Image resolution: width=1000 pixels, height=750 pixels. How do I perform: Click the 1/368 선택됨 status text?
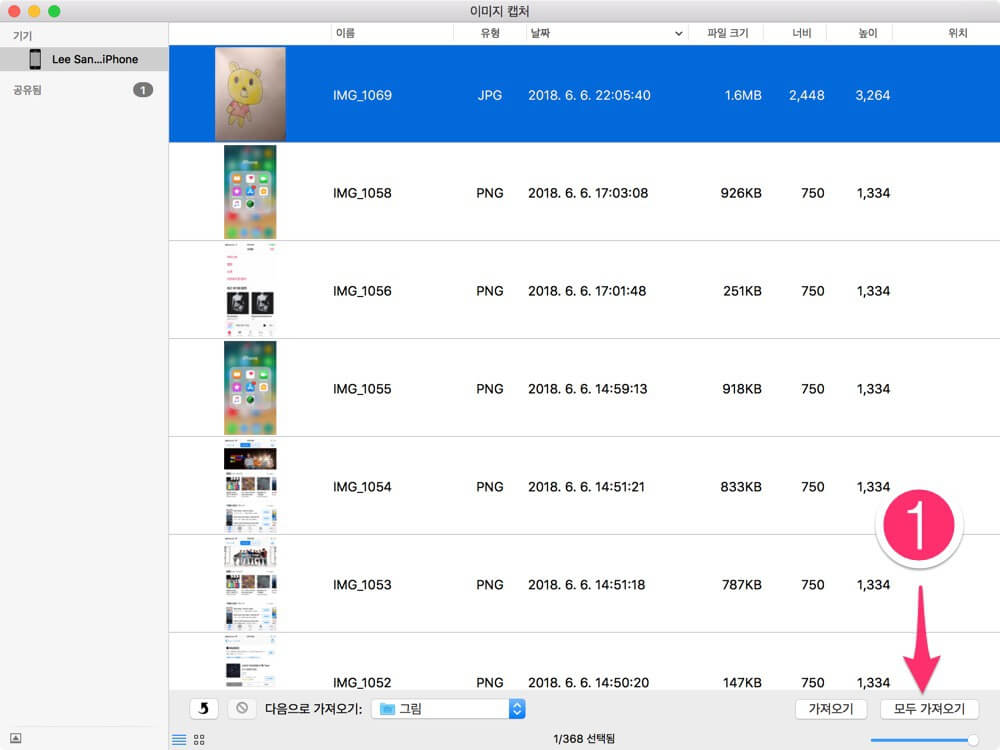point(584,739)
